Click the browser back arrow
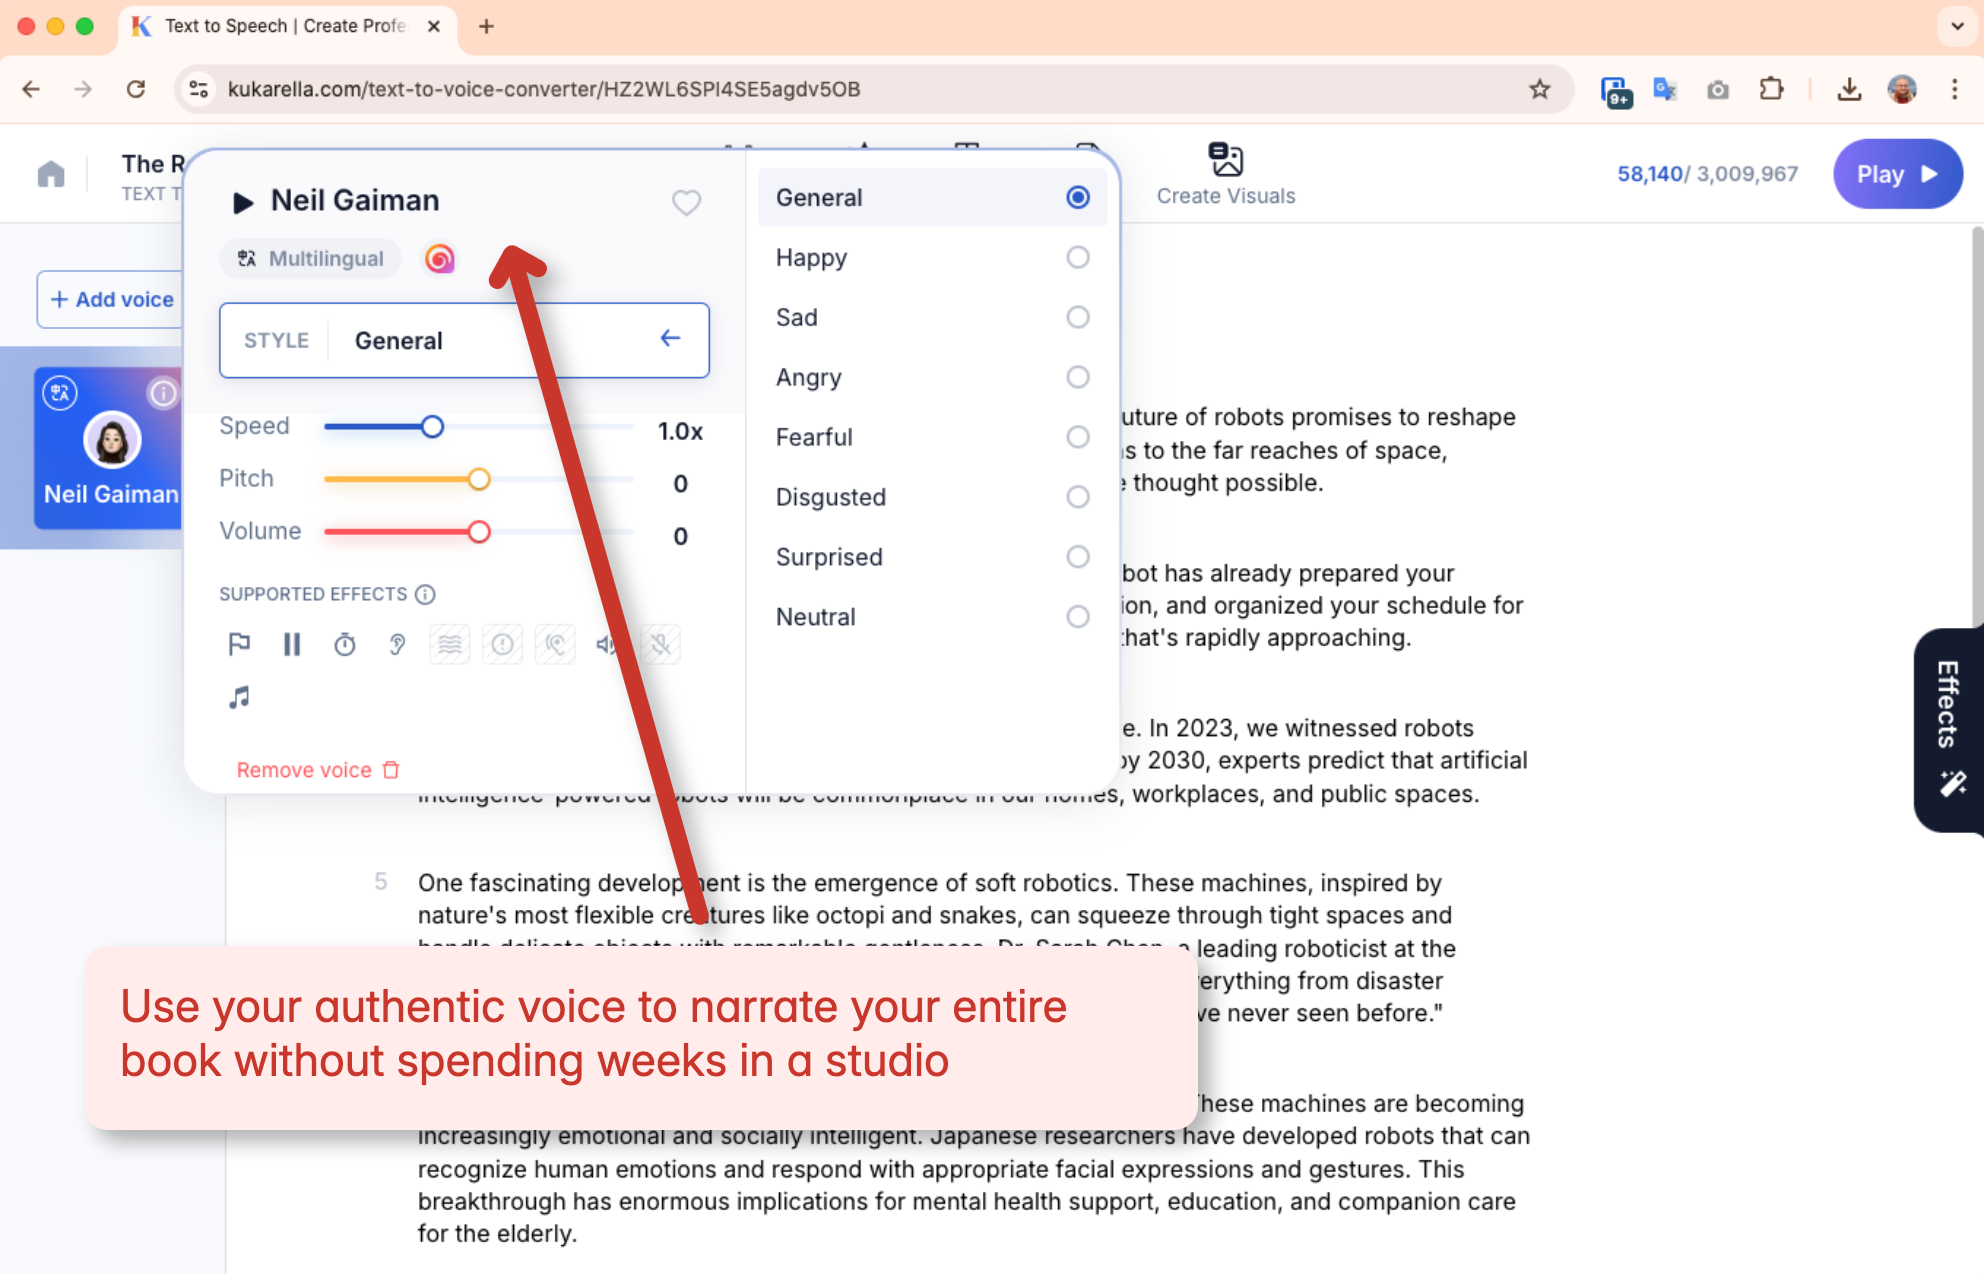Image resolution: width=1984 pixels, height=1274 pixels. 31,89
